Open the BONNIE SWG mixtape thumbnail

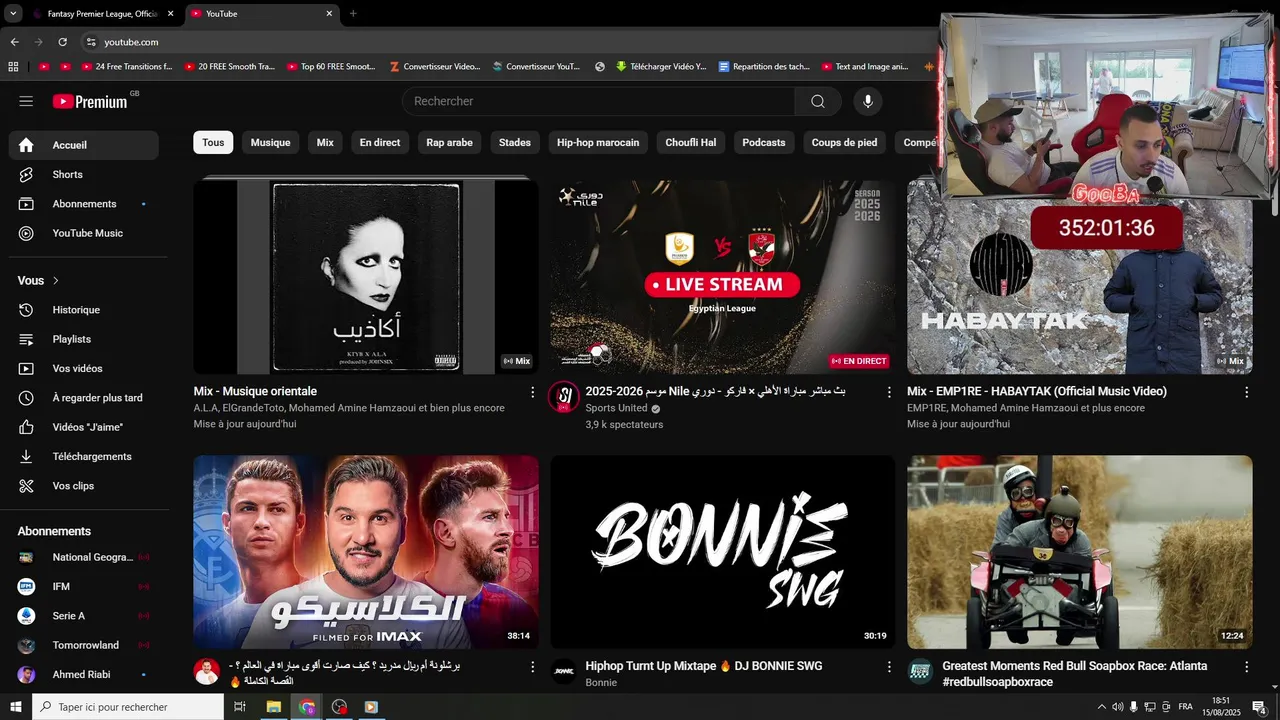(723, 552)
